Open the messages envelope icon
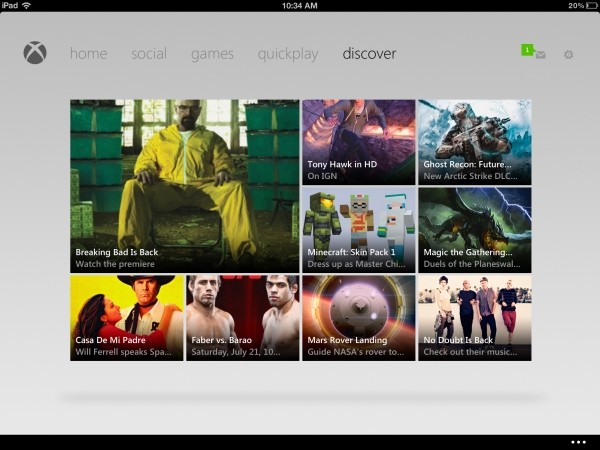 (x=540, y=55)
